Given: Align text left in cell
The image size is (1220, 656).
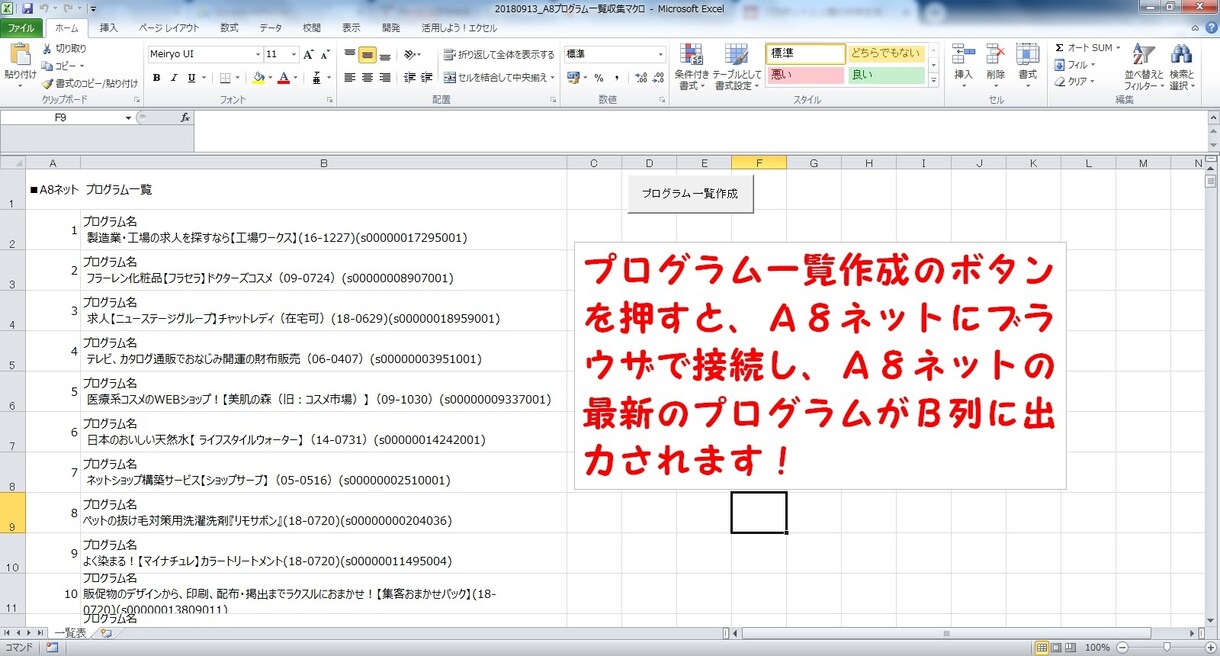Looking at the screenshot, I should tap(350, 78).
